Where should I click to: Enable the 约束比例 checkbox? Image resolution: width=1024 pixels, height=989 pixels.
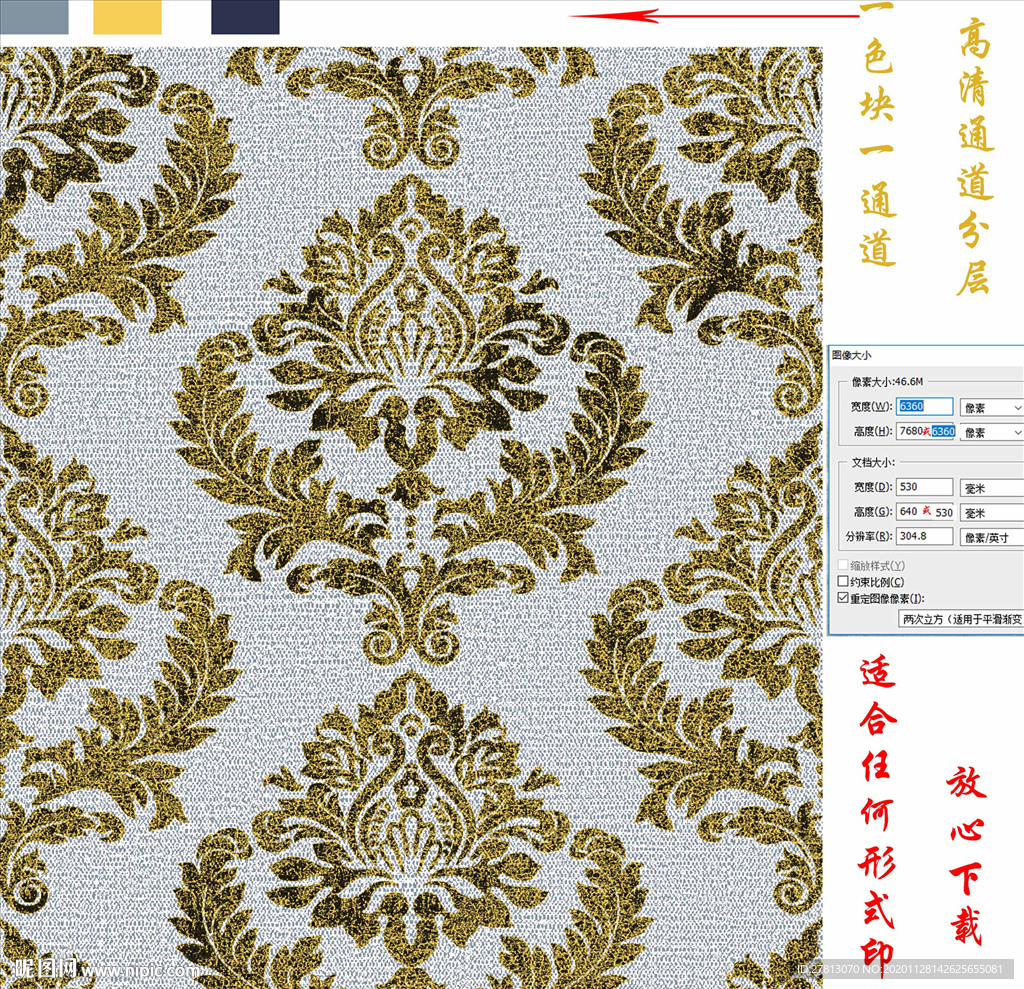pos(843,581)
